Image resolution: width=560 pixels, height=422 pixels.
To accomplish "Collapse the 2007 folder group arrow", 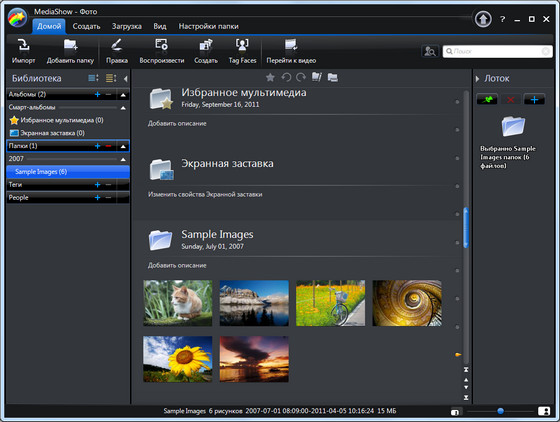I will click(x=123, y=159).
